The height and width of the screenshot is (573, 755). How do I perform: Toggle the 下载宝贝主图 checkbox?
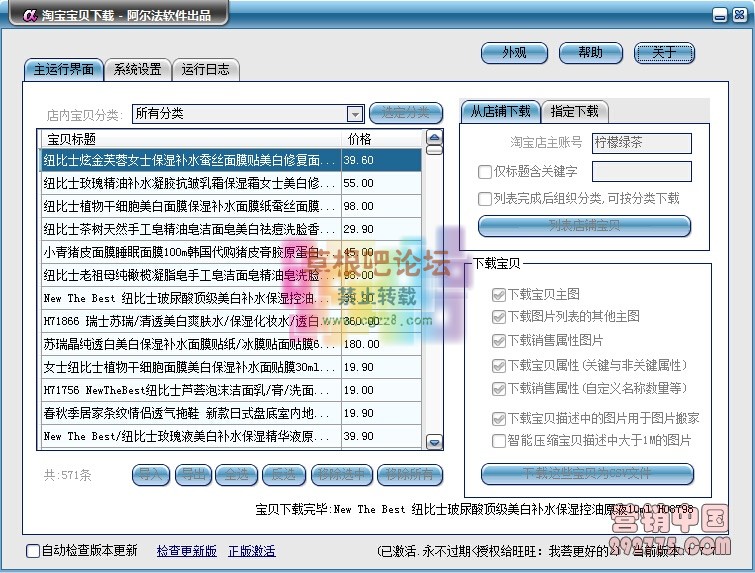coord(499,295)
